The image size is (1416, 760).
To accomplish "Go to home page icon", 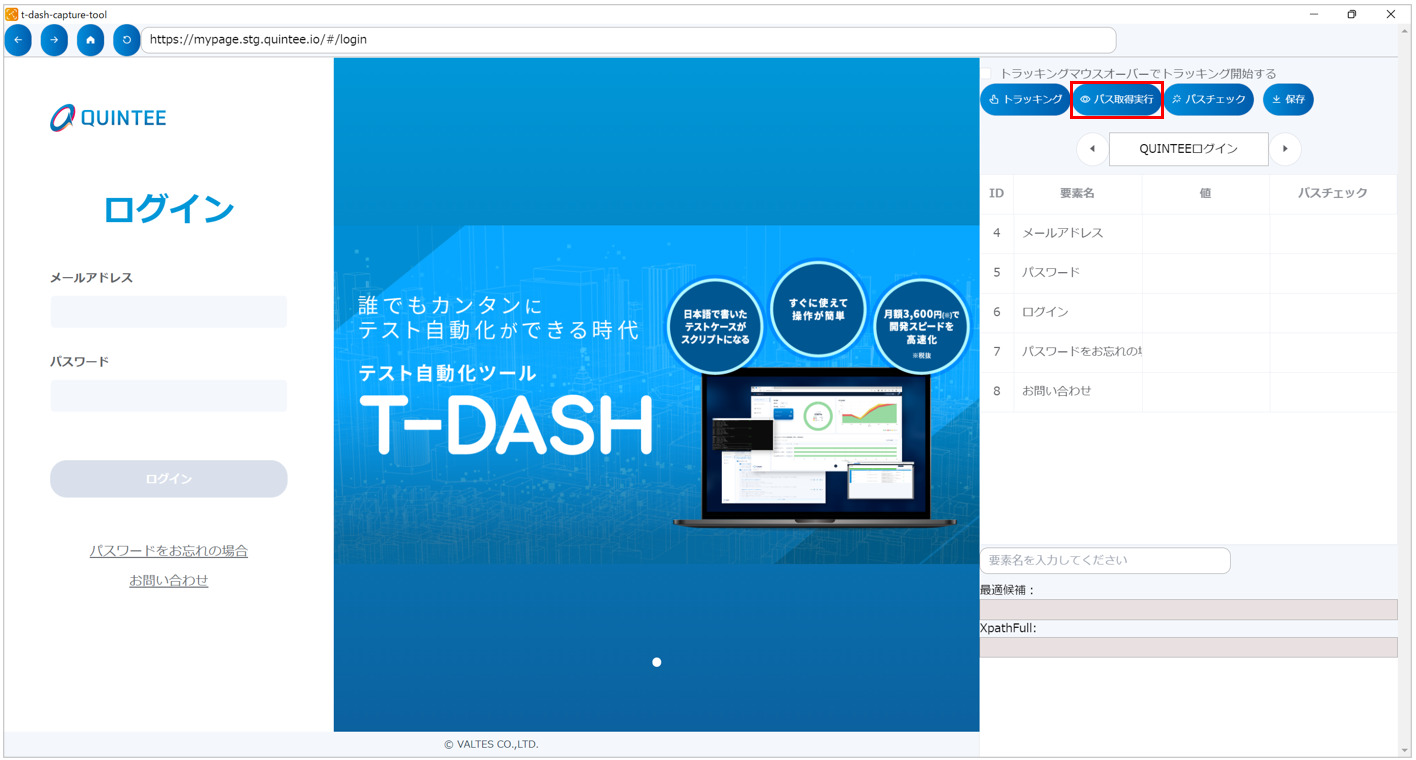I will coord(90,40).
